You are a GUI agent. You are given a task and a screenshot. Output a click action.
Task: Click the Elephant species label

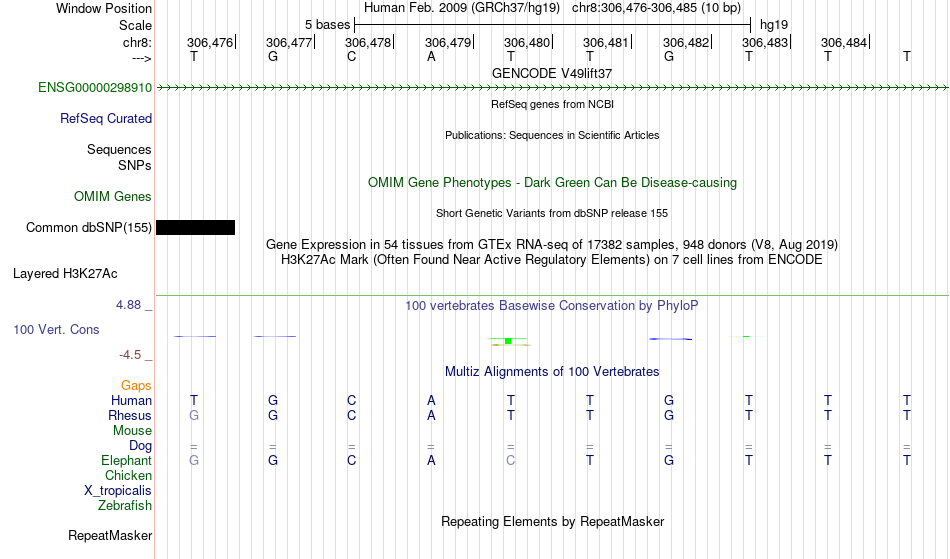127,461
